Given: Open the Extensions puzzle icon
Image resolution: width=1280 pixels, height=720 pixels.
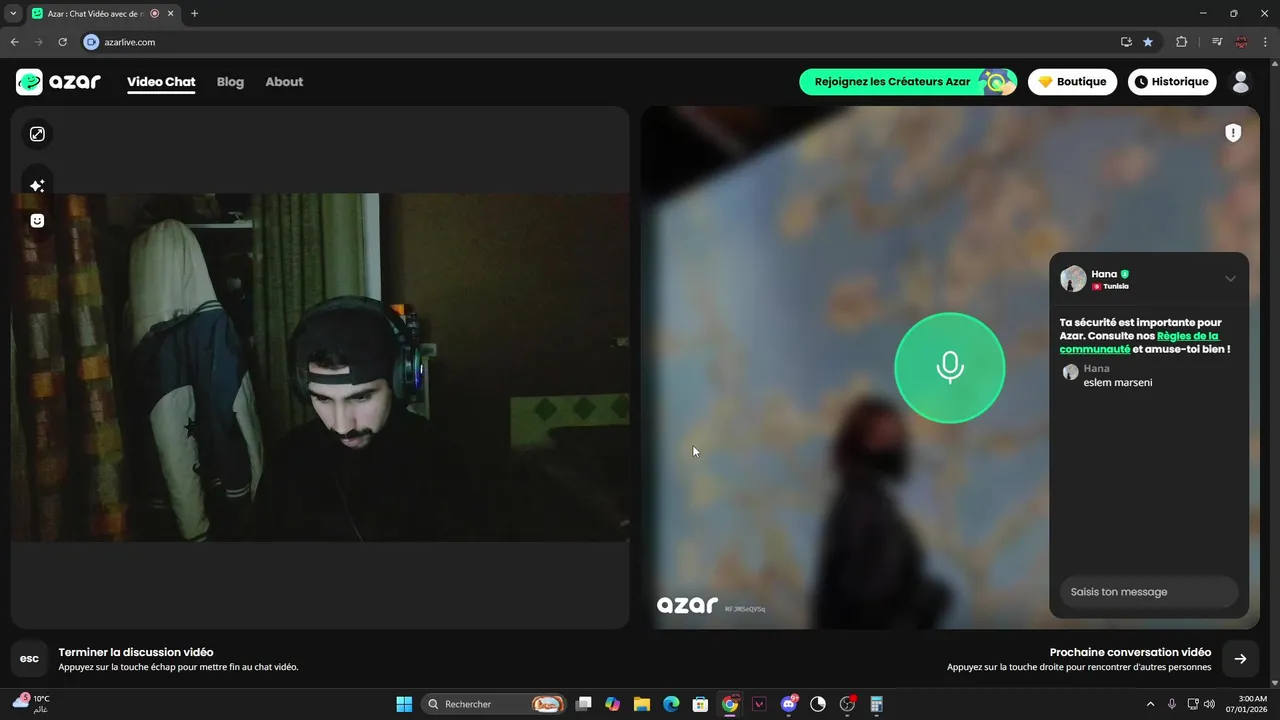Looking at the screenshot, I should pos(1182,42).
